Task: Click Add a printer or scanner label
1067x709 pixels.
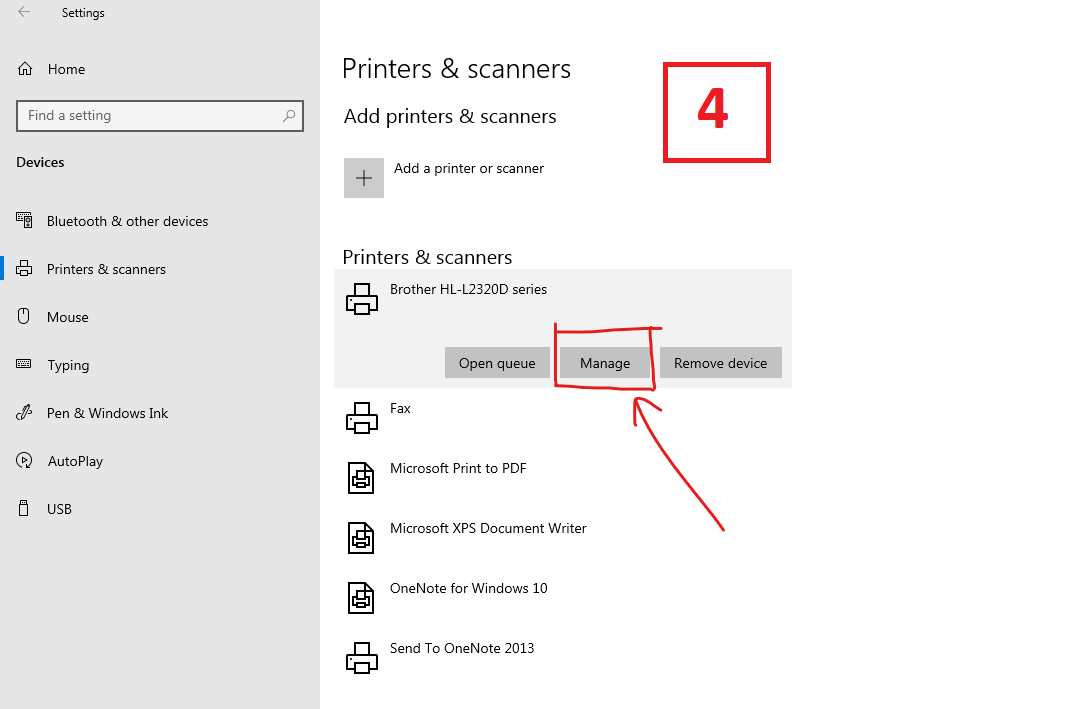Action: pyautogui.click(x=469, y=168)
